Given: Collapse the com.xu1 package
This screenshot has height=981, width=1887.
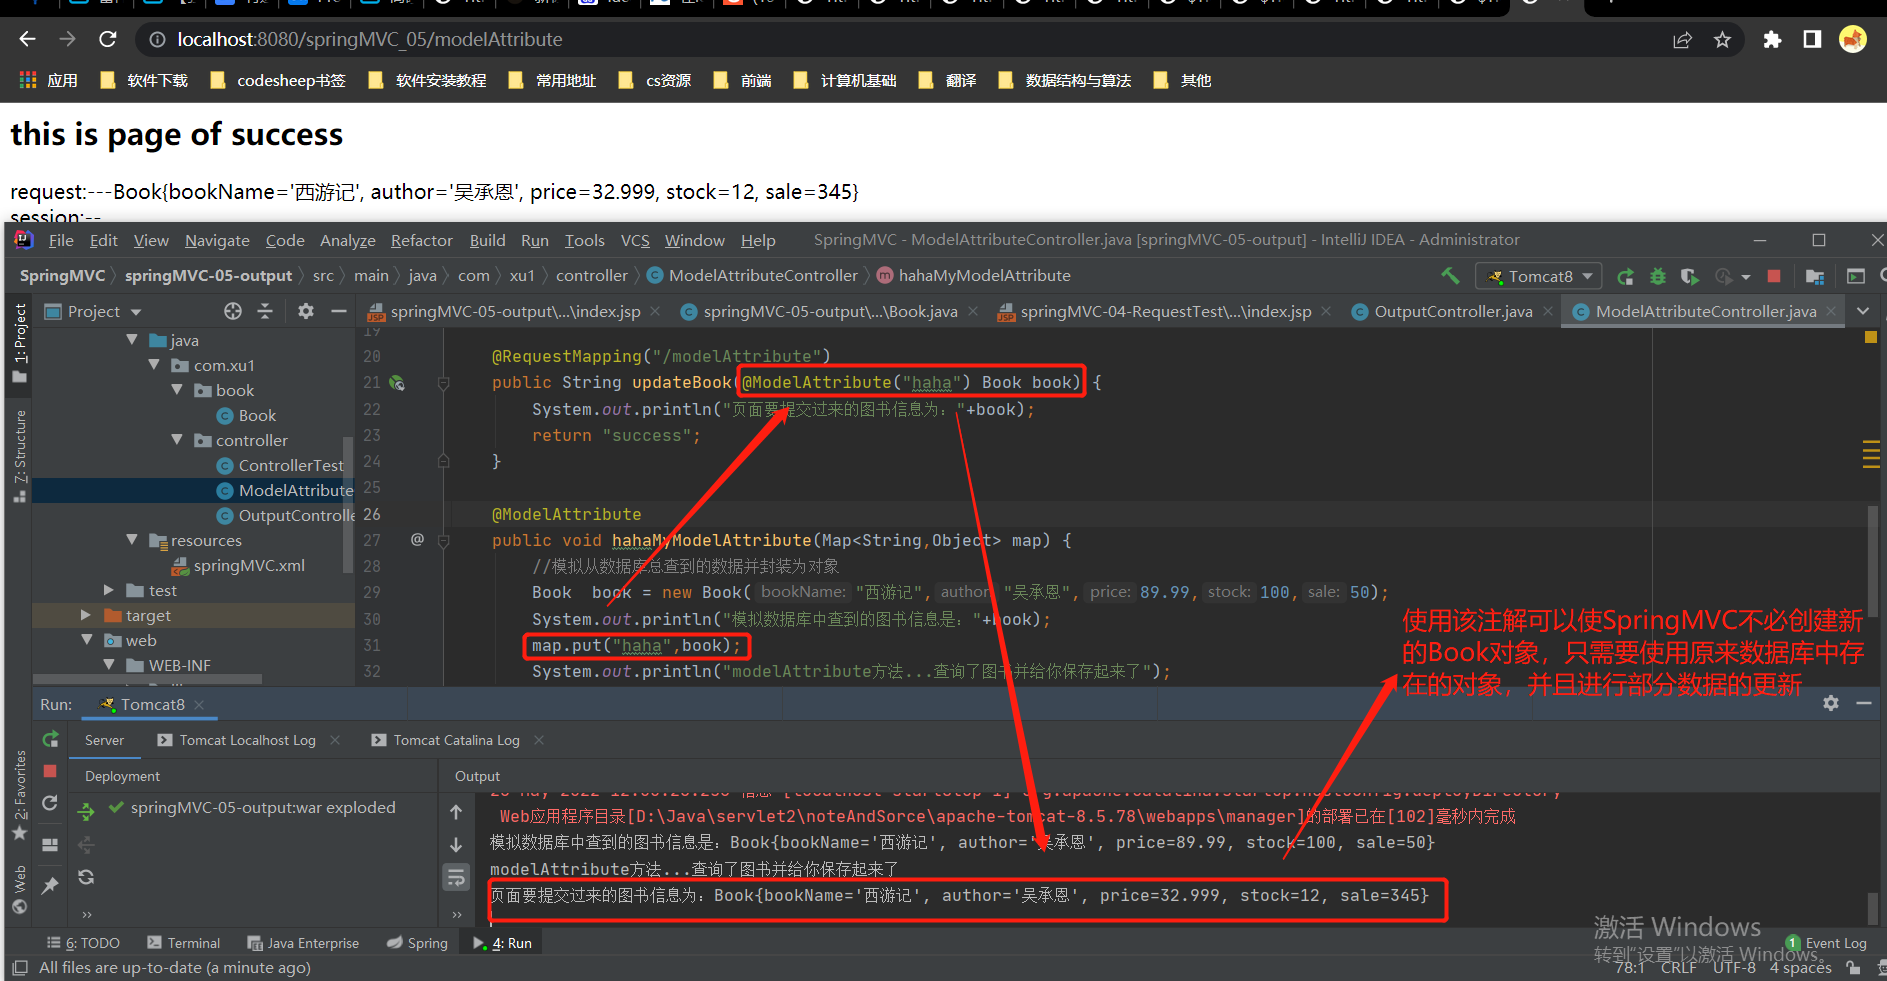Looking at the screenshot, I should (154, 365).
